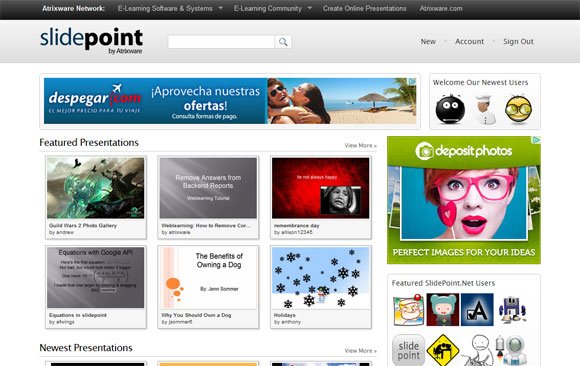Open Equations in slidepoint title link
Viewport: 580px width, 366px height.
pyautogui.click(x=78, y=315)
